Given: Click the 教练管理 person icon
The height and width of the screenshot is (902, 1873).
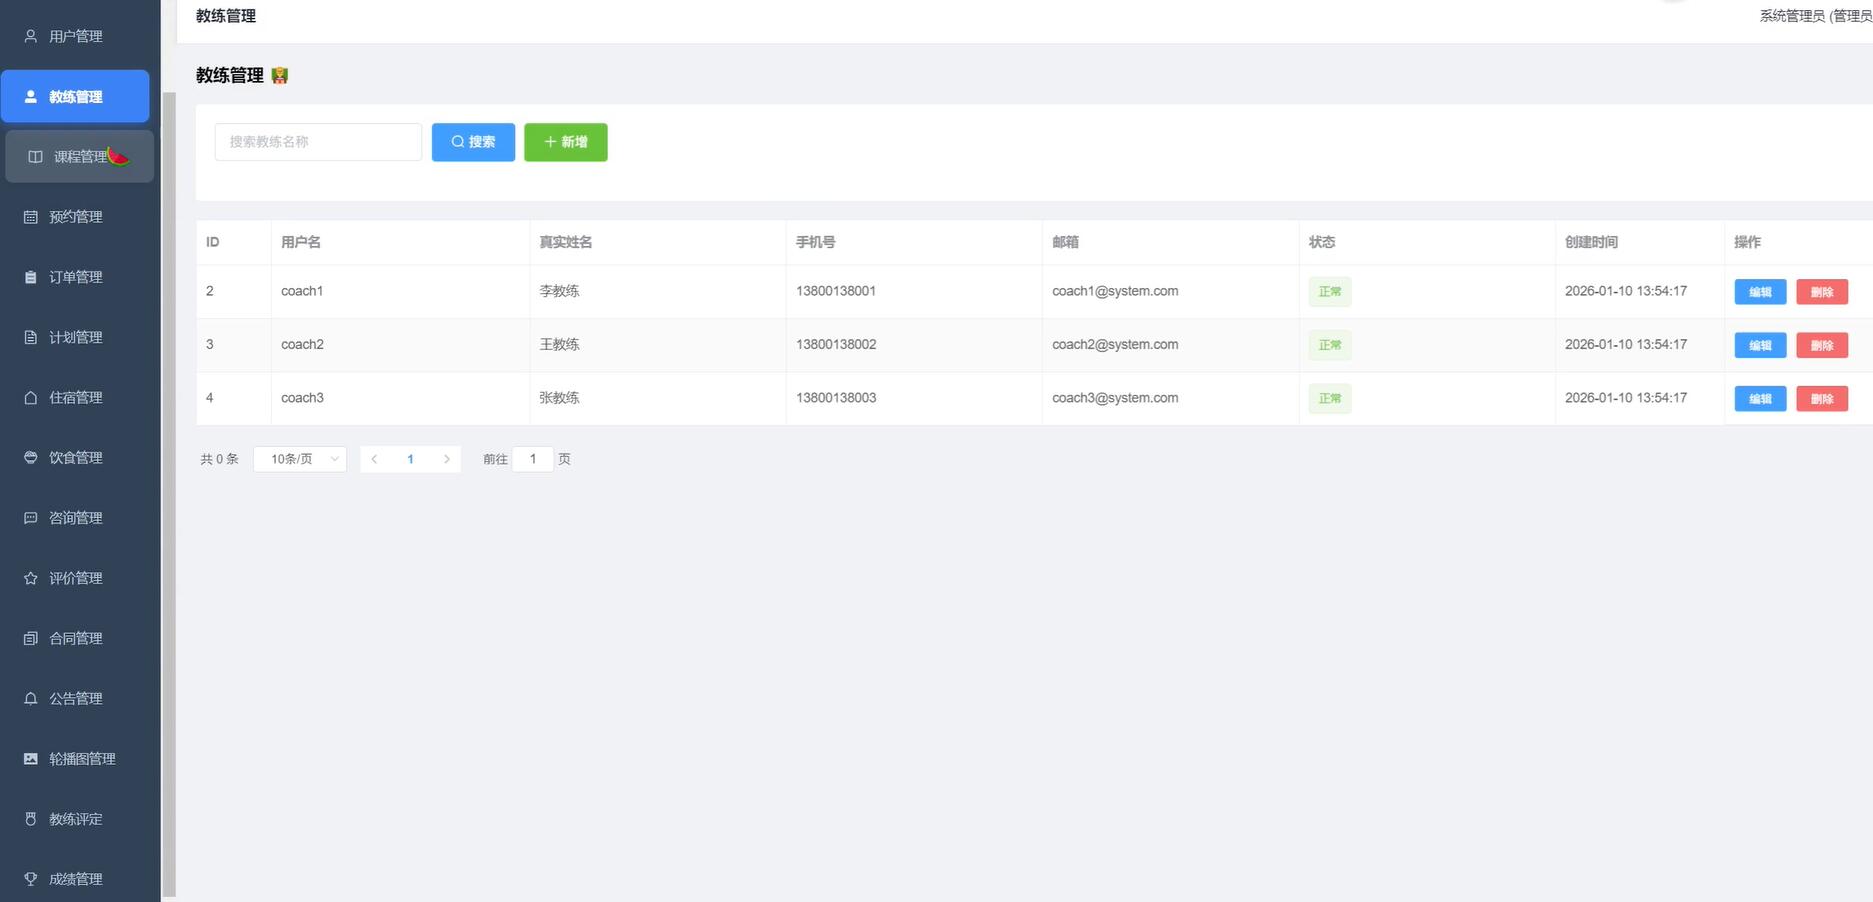Looking at the screenshot, I should point(31,97).
